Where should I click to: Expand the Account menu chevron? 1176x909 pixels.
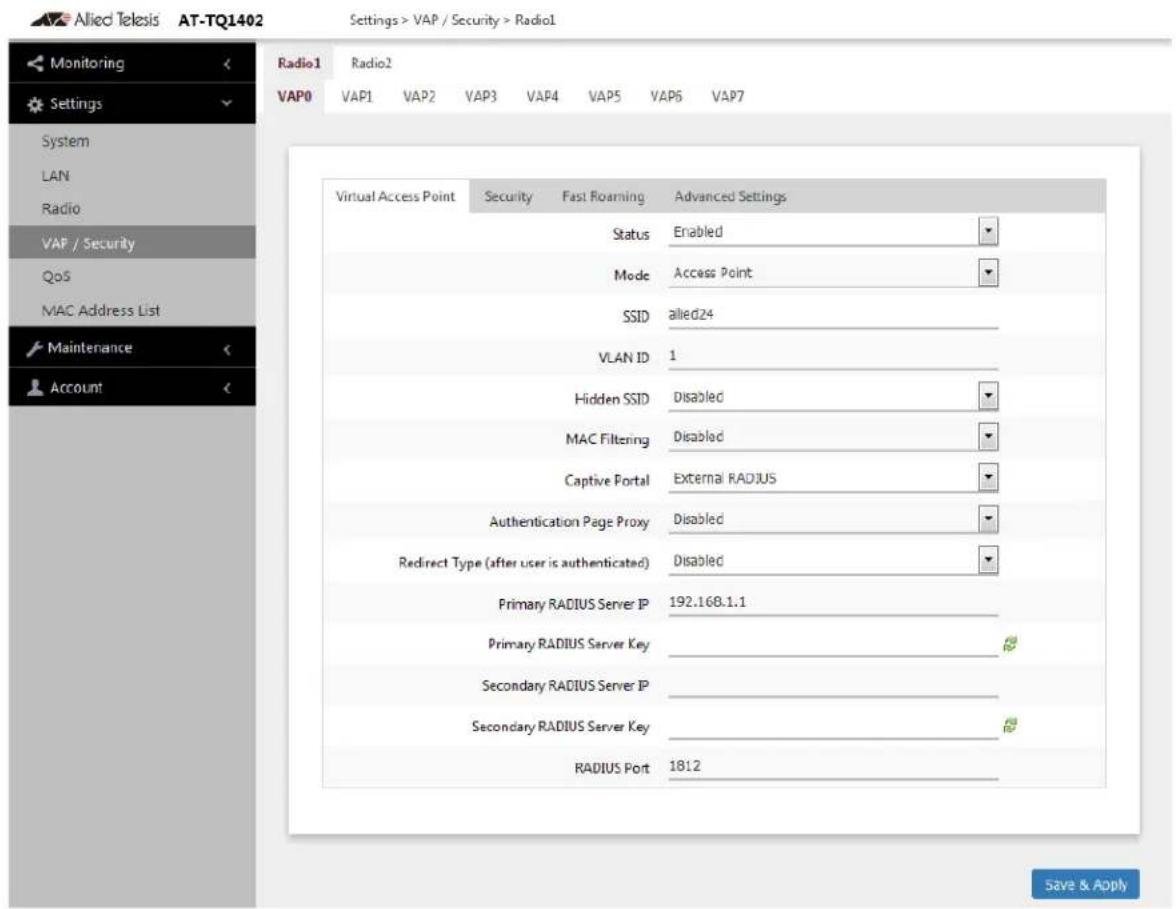227,388
